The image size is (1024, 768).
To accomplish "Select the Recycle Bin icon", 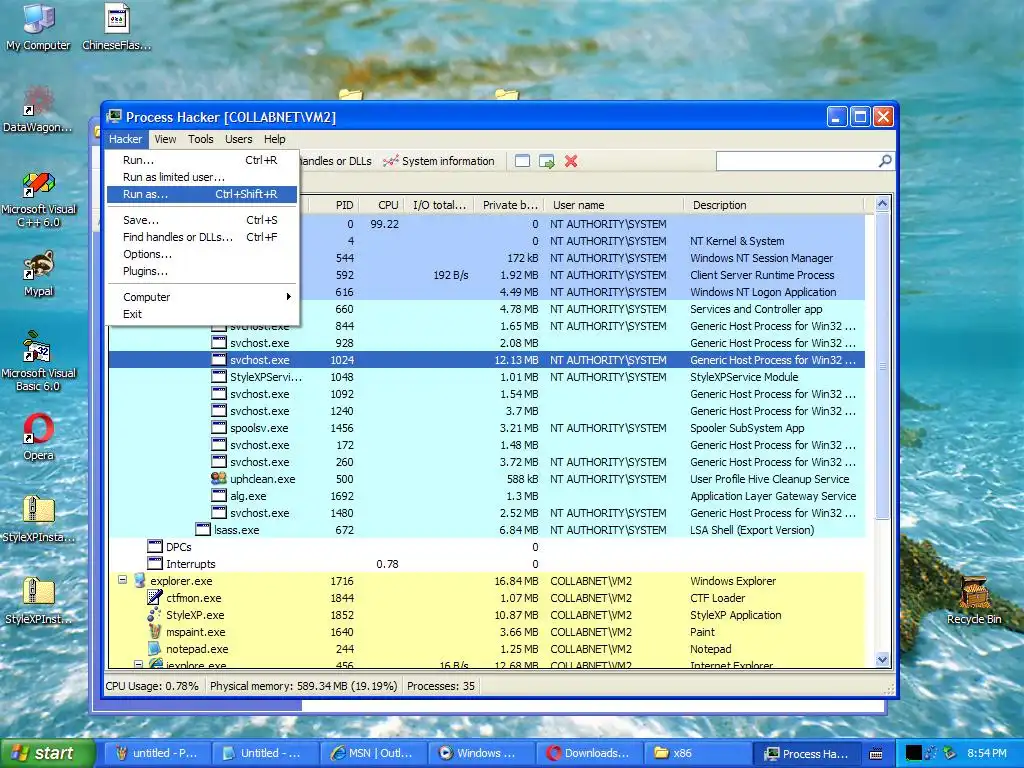I will (x=974, y=601).
